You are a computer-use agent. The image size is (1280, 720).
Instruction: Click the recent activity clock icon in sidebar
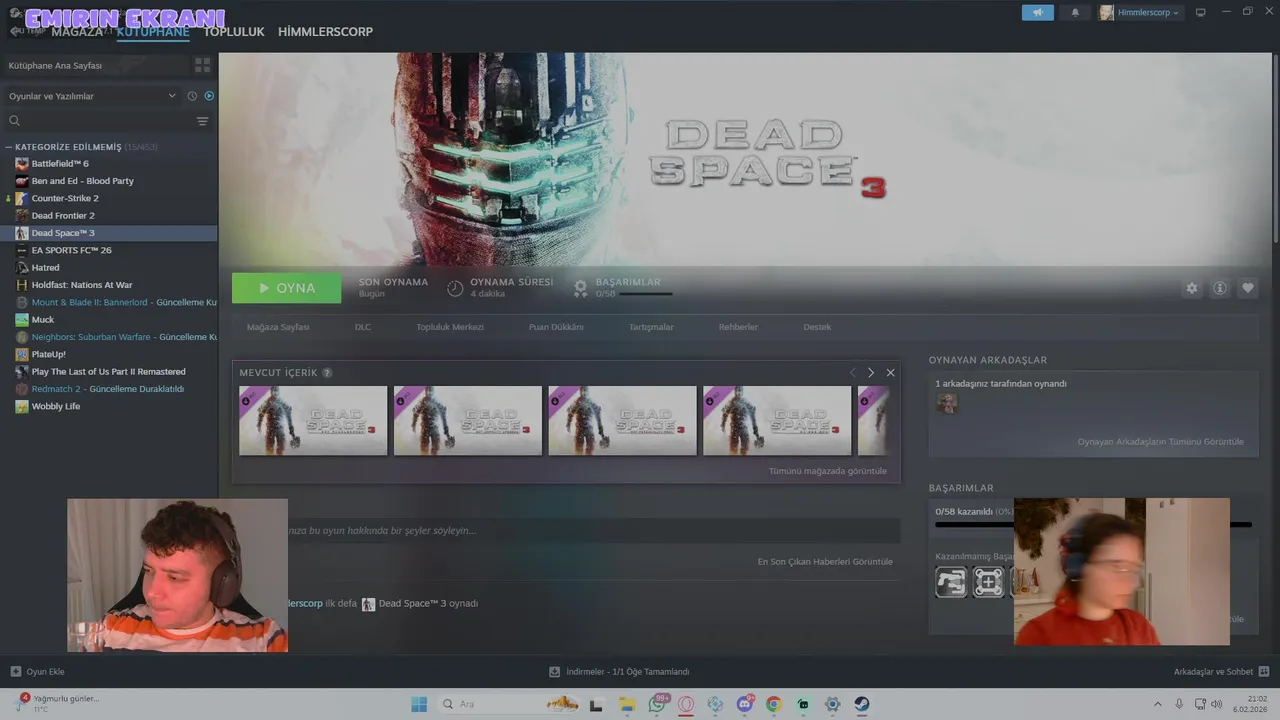click(x=192, y=96)
